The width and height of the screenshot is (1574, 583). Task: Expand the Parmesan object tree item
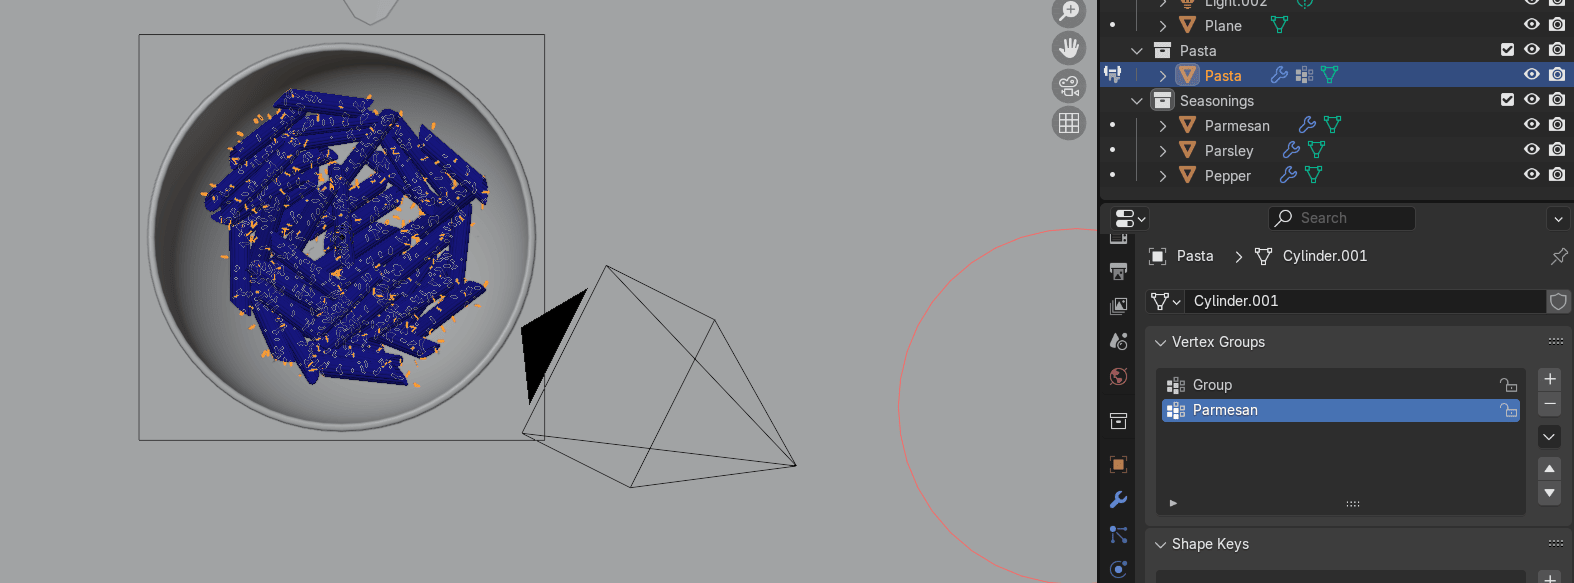click(1162, 126)
